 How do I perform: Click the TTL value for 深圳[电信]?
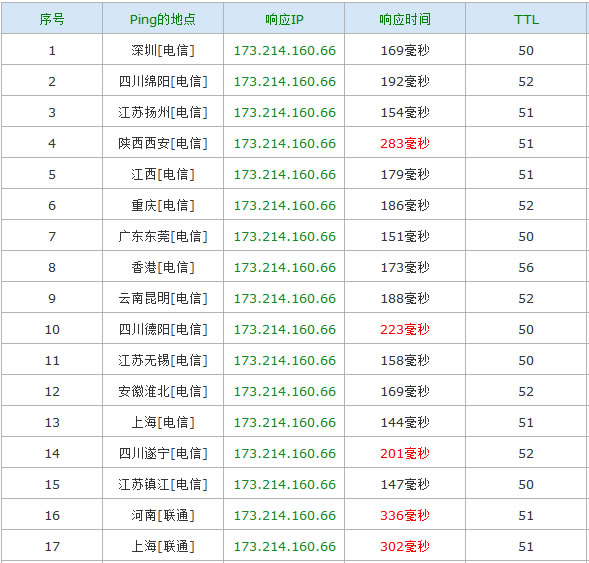pyautogui.click(x=526, y=51)
